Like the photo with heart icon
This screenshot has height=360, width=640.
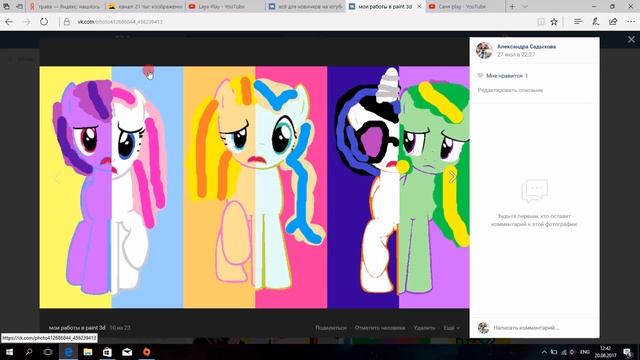click(480, 76)
